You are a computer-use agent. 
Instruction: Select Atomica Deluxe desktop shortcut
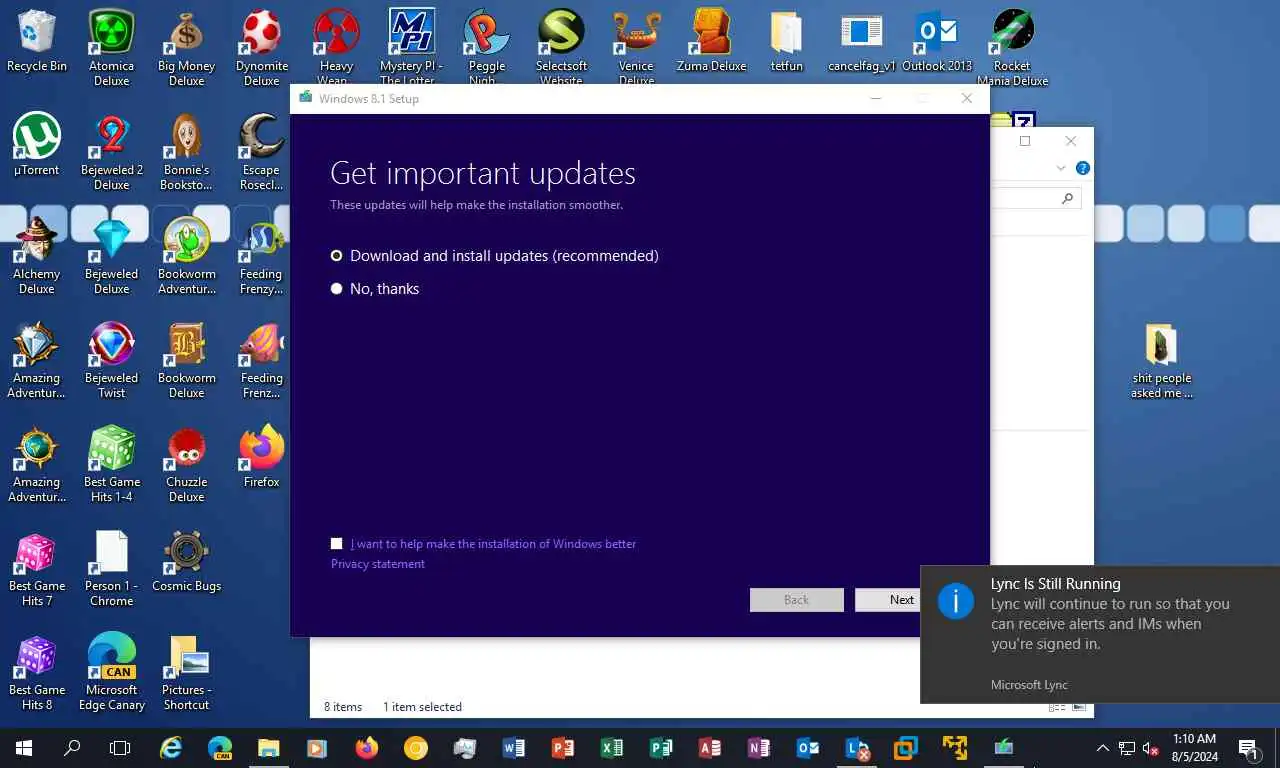pos(112,48)
